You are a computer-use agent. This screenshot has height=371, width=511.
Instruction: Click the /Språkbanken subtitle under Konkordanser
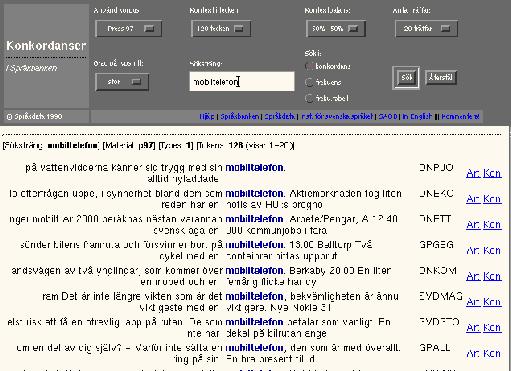(x=32, y=68)
